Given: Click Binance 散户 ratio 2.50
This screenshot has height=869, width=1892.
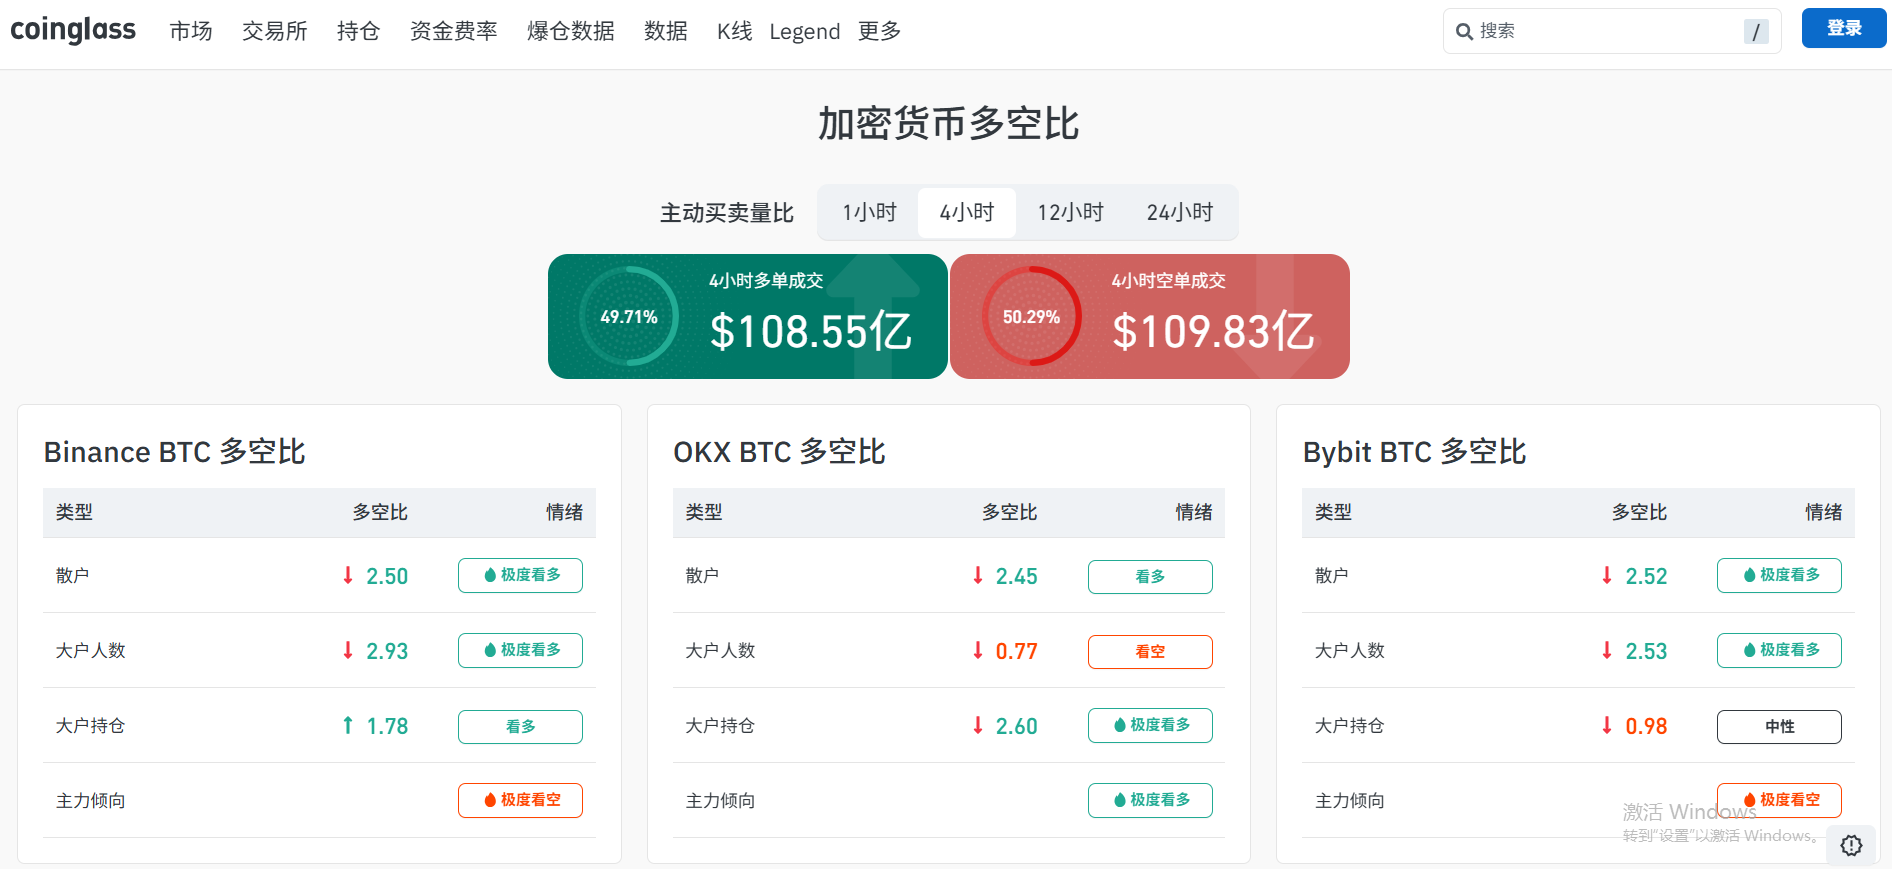Looking at the screenshot, I should pos(387,576).
